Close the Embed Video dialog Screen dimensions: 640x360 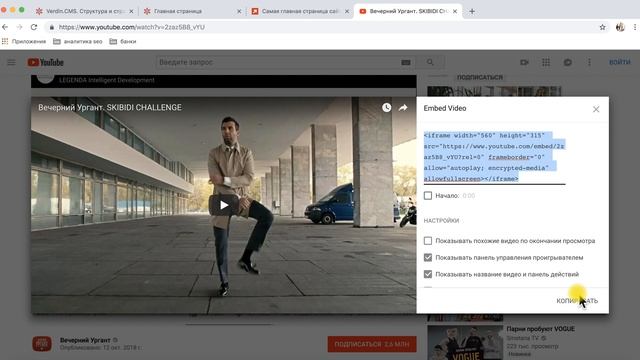(596, 109)
